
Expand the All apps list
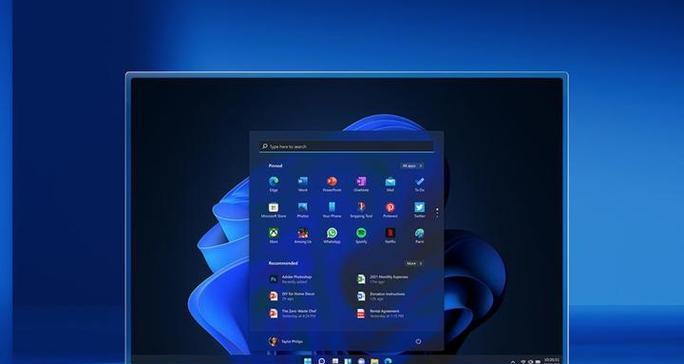[x=412, y=166]
